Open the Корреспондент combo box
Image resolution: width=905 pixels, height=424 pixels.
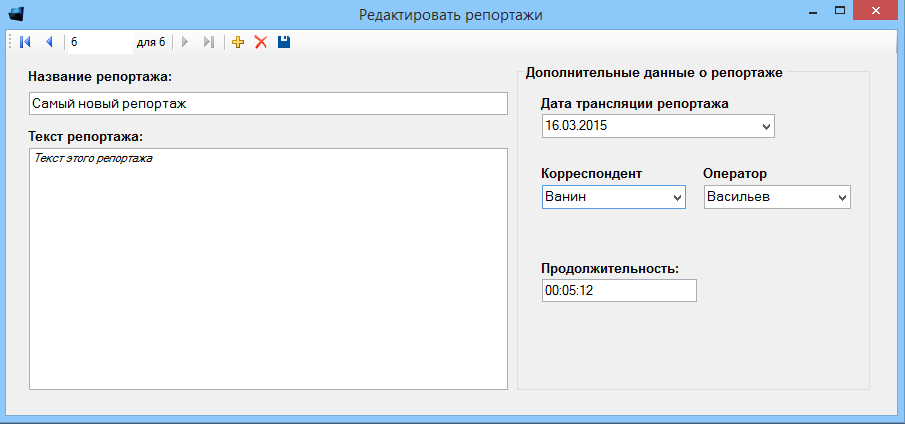coord(677,198)
